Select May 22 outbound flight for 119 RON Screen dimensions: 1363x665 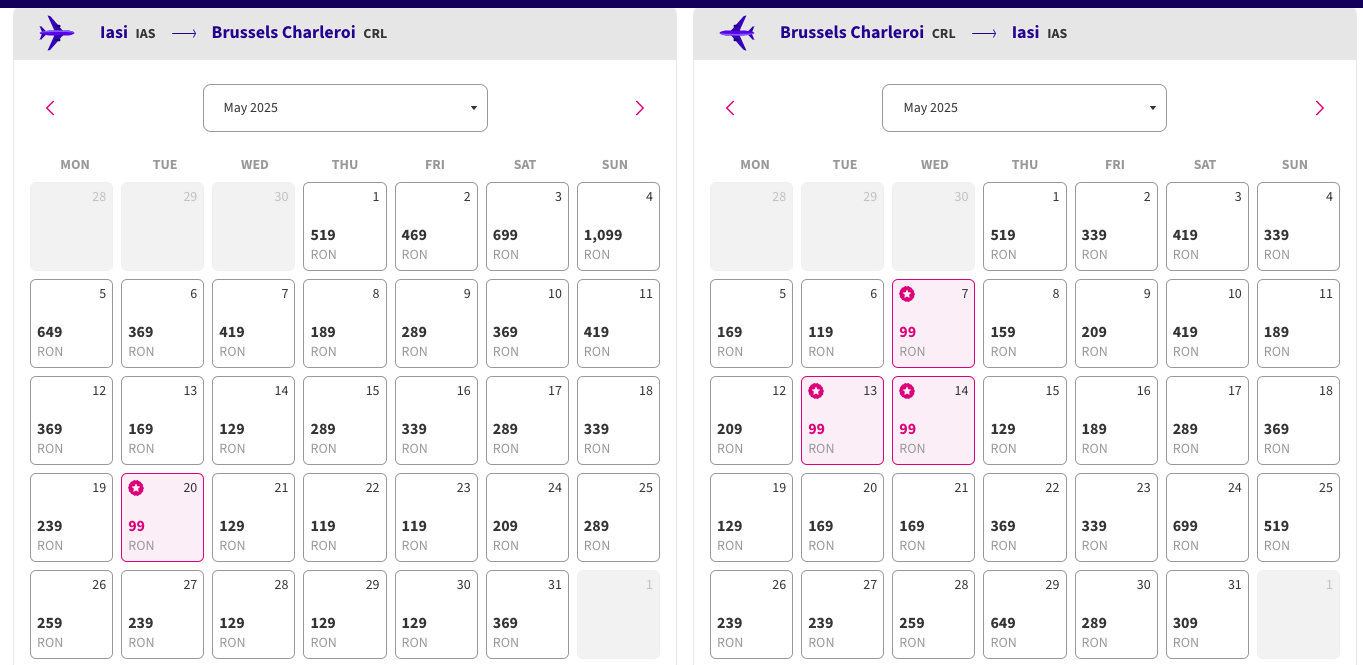point(344,518)
